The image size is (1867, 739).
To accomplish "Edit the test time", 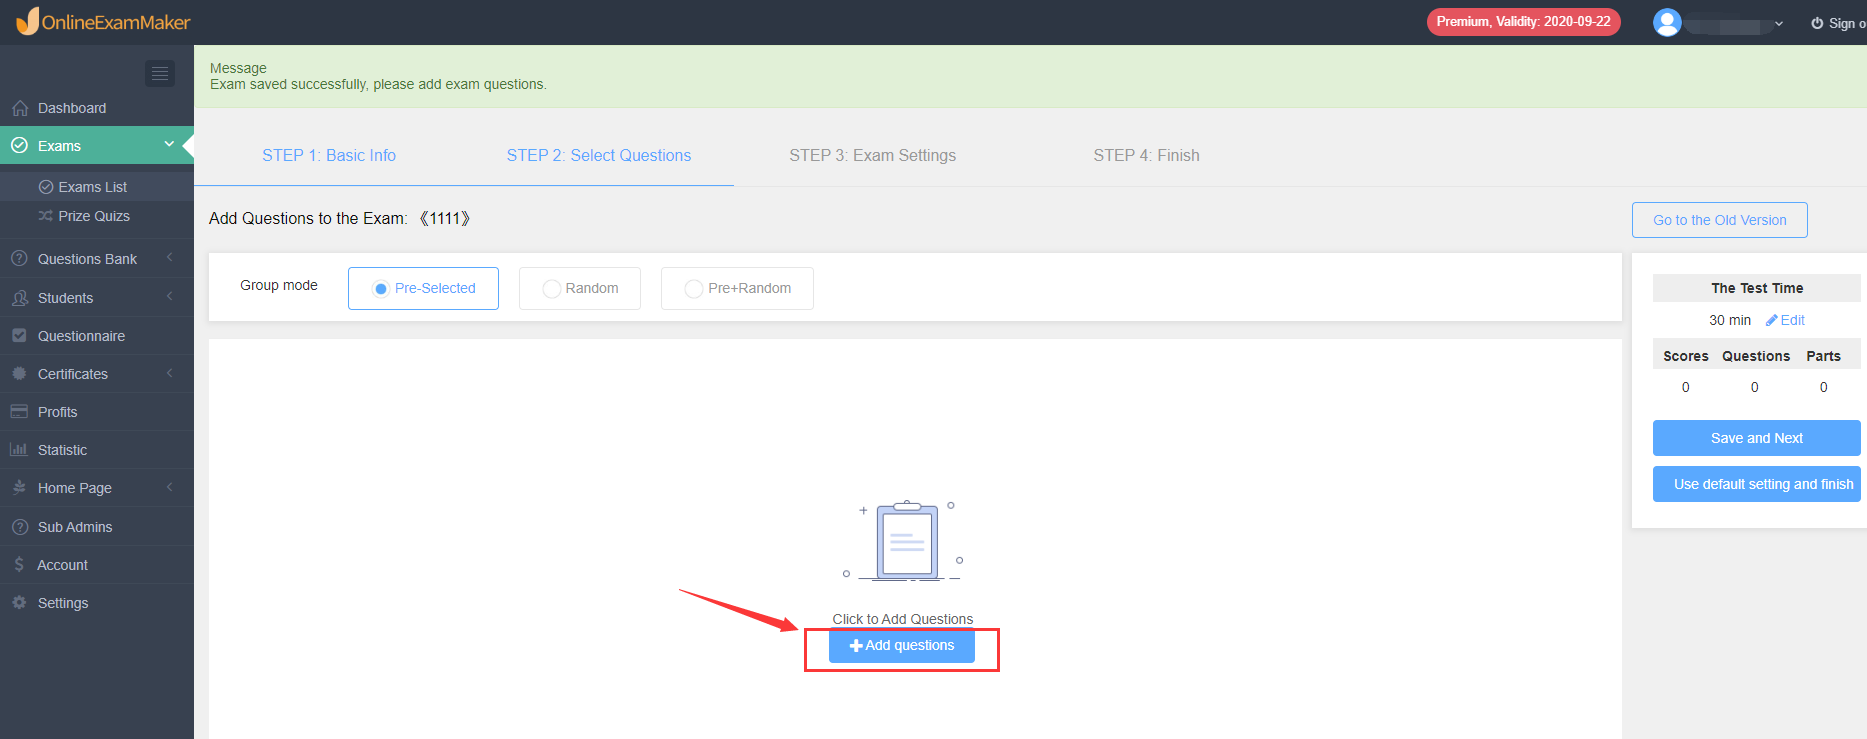I will click(x=1785, y=320).
